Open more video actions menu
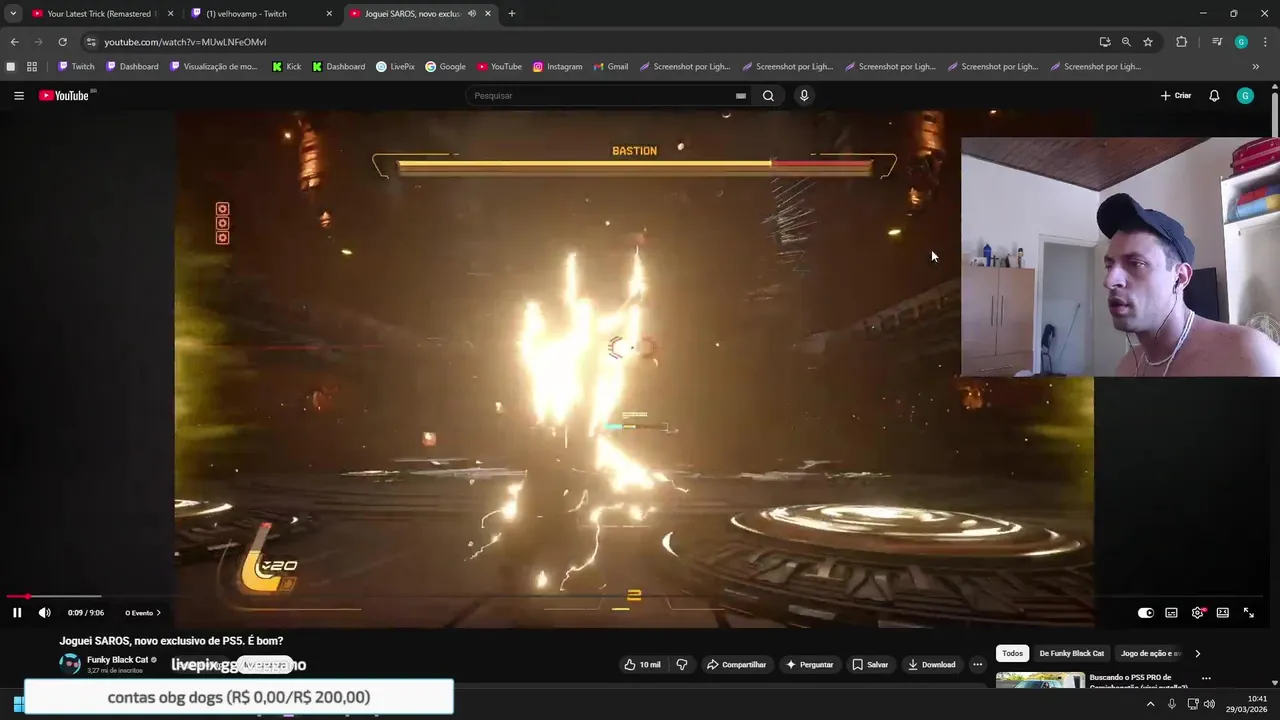This screenshot has height=720, width=1280. pos(977,664)
